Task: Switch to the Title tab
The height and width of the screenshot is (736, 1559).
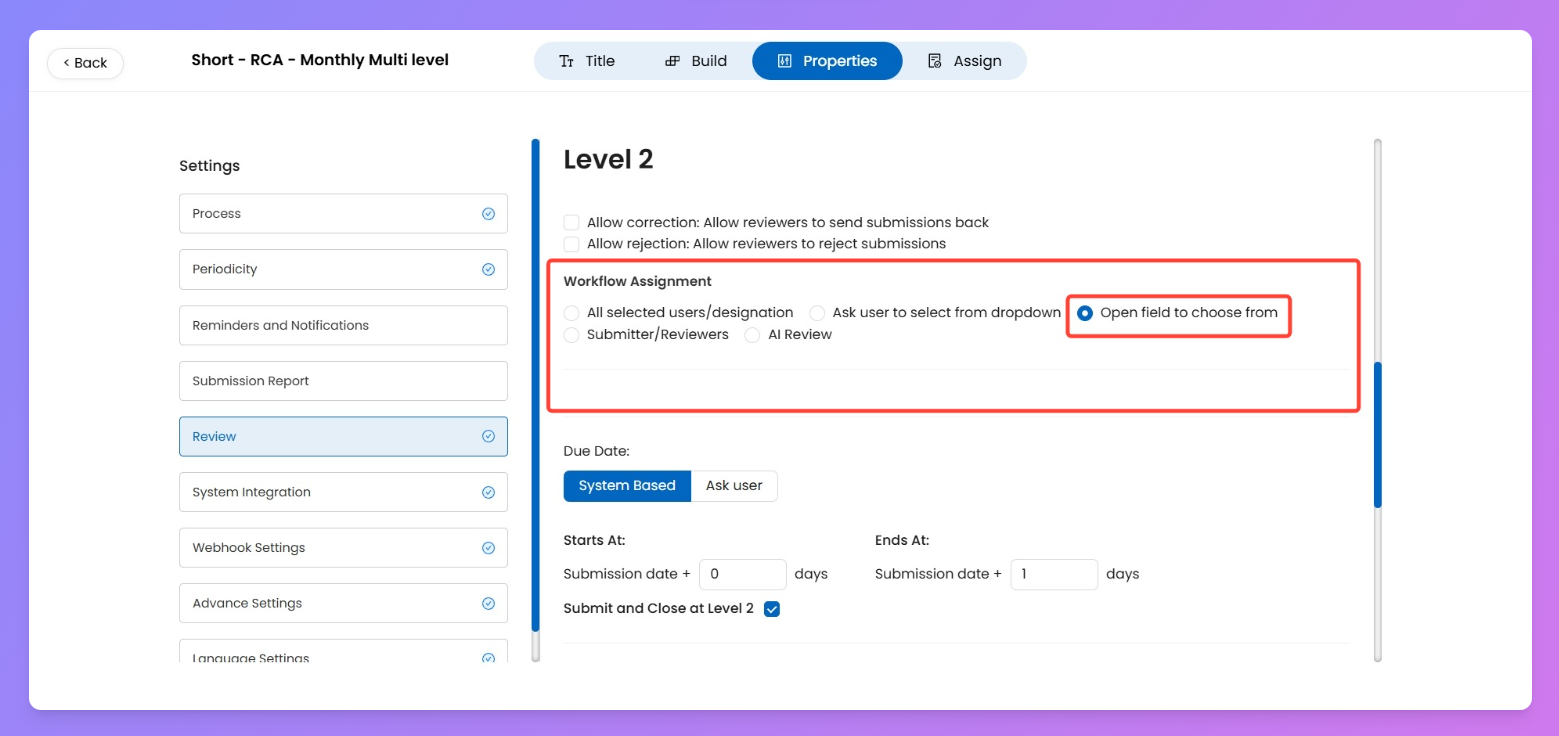Action: 587,61
